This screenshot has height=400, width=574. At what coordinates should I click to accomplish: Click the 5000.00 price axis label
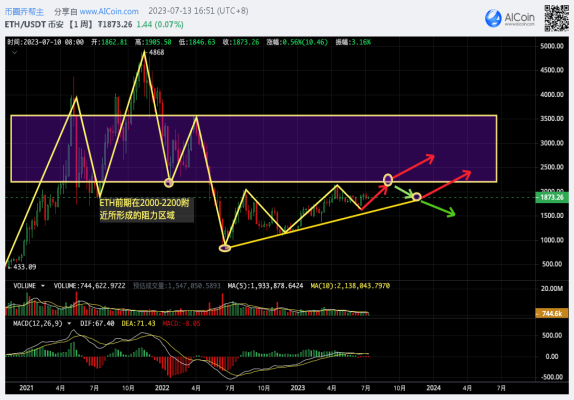552,46
